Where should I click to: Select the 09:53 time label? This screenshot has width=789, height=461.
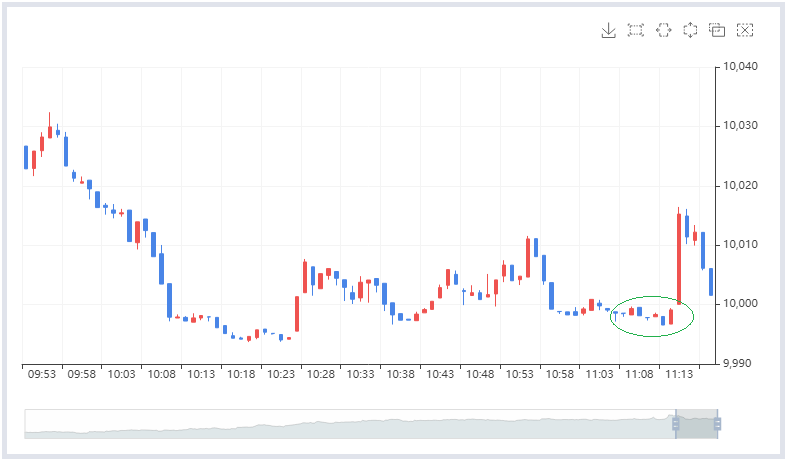(x=42, y=374)
